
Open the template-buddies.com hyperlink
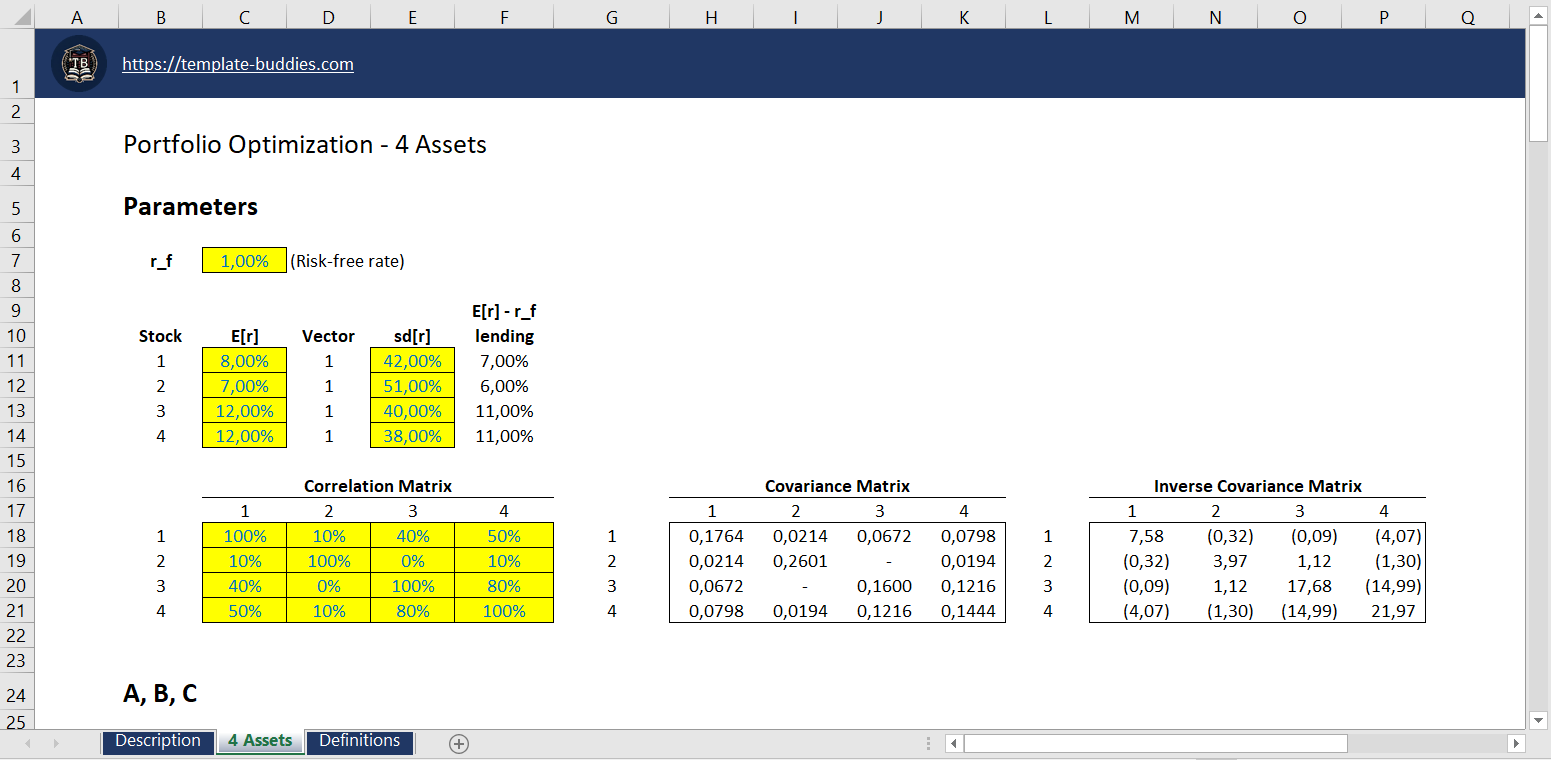[237, 63]
